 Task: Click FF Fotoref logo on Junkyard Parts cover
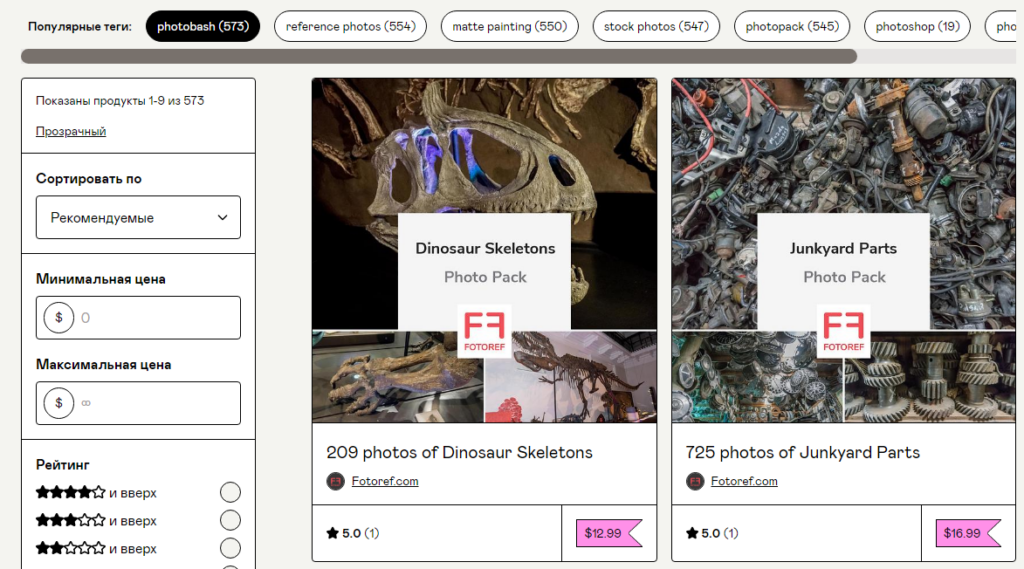pos(844,331)
